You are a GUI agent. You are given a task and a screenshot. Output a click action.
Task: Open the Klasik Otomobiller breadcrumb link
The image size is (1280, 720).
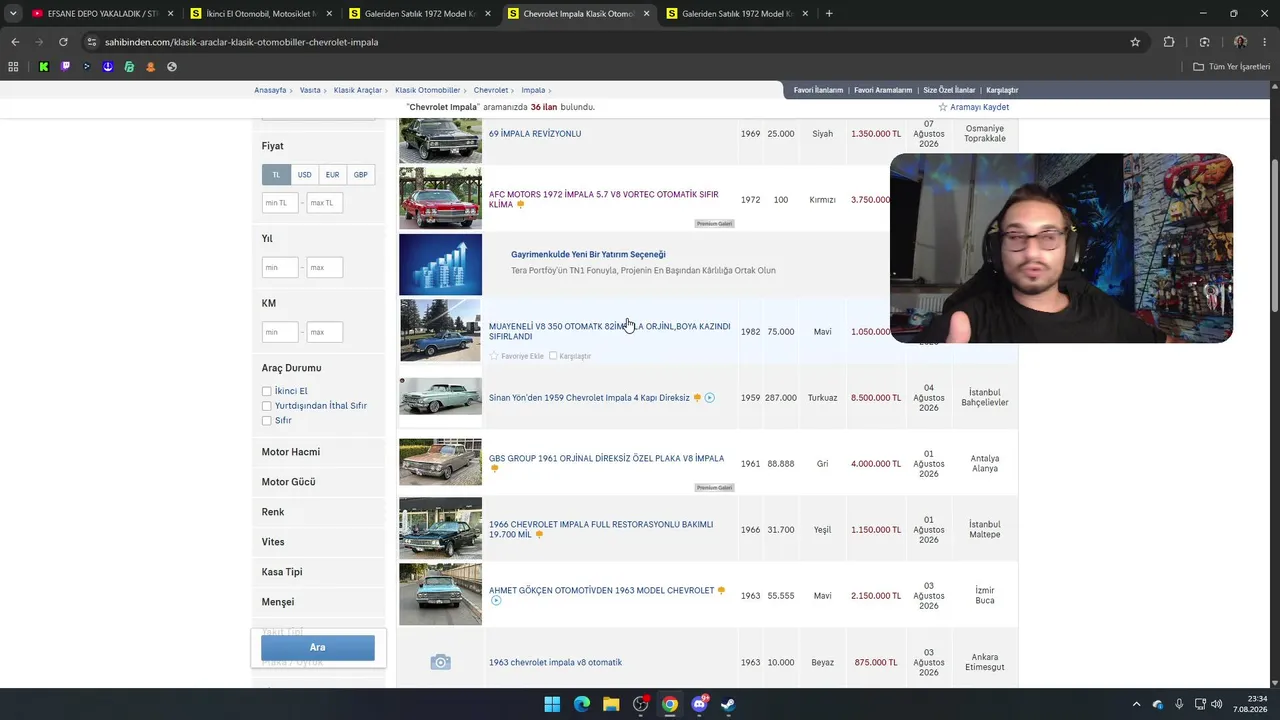[428, 90]
